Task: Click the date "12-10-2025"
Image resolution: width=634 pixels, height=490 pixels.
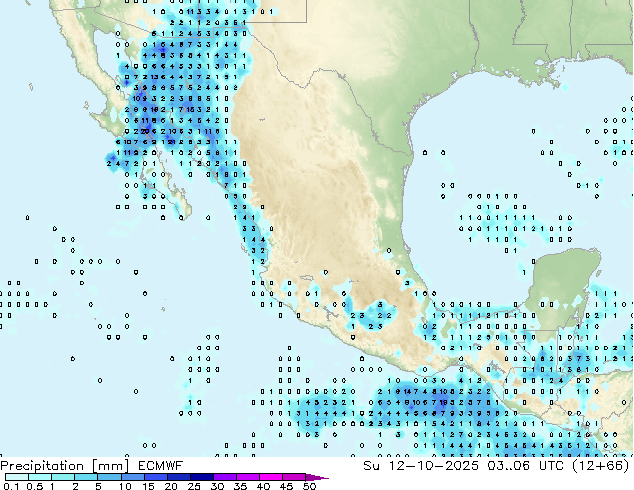Action: click(433, 466)
